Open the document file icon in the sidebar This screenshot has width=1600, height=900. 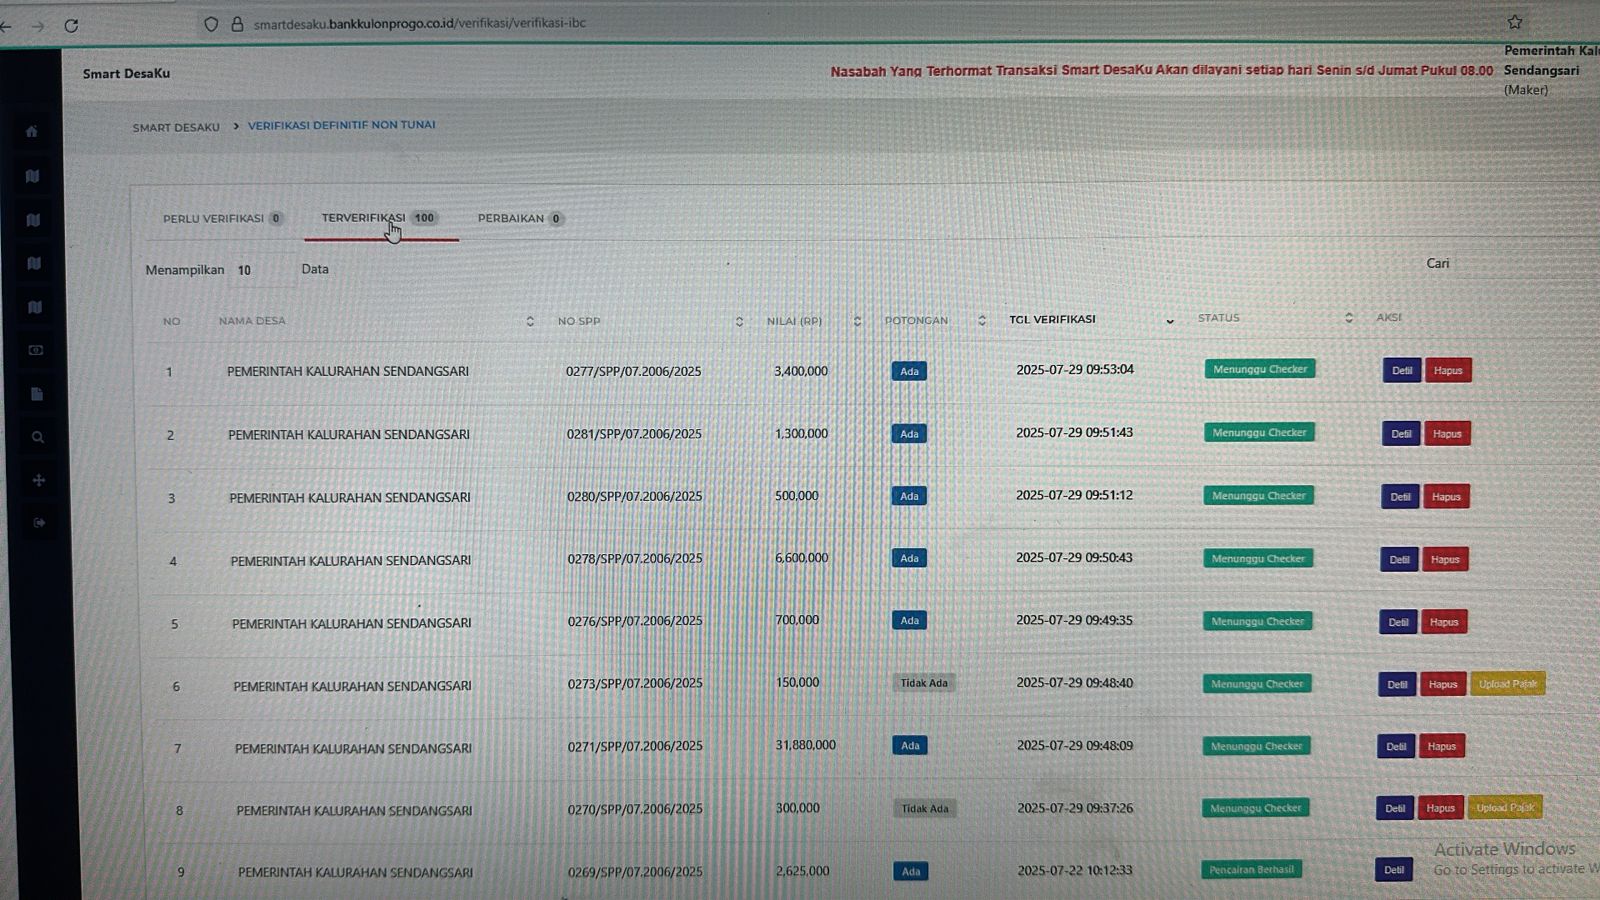pos(37,394)
